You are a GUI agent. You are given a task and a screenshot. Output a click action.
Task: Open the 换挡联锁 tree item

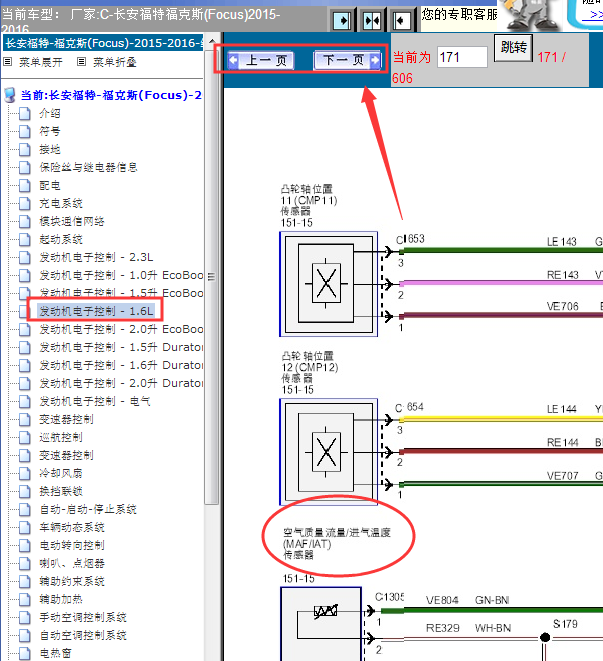click(61, 491)
